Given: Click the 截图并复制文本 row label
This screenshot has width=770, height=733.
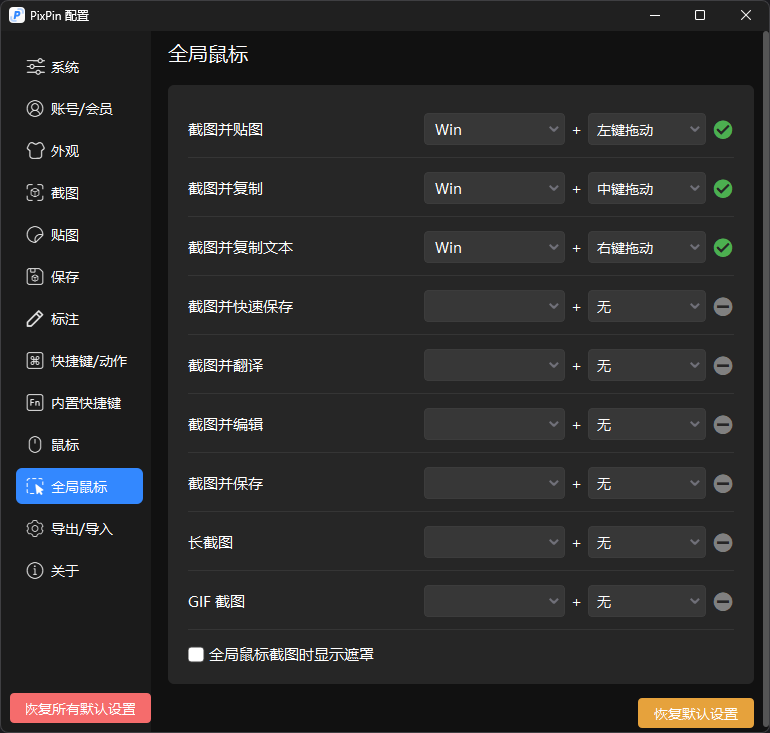Looking at the screenshot, I should point(241,247).
